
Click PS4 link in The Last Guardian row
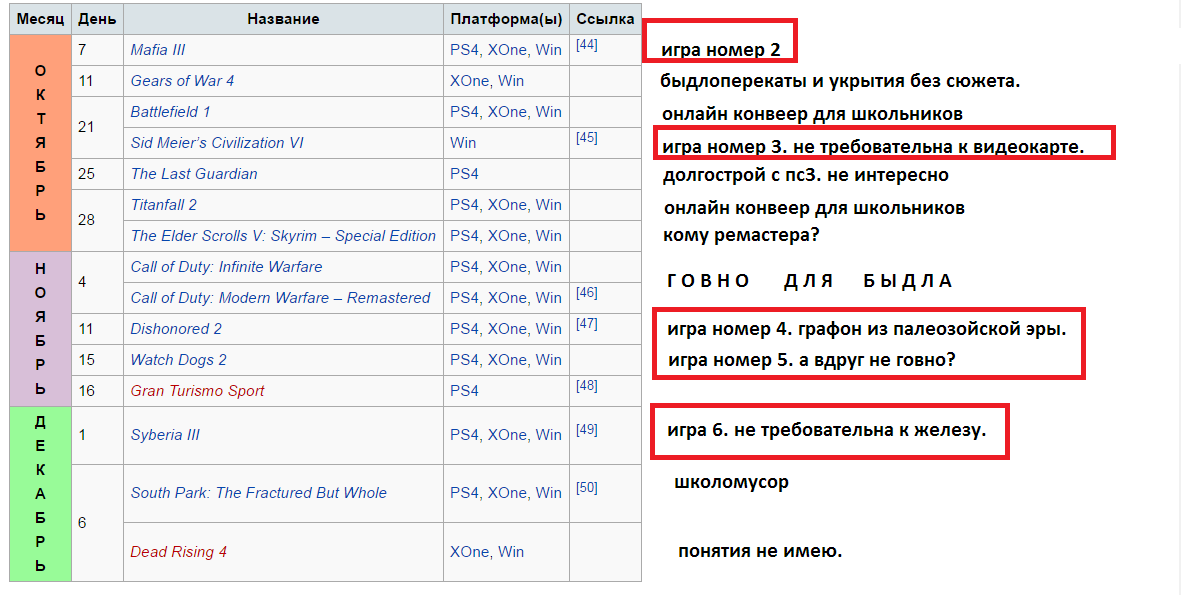click(464, 173)
